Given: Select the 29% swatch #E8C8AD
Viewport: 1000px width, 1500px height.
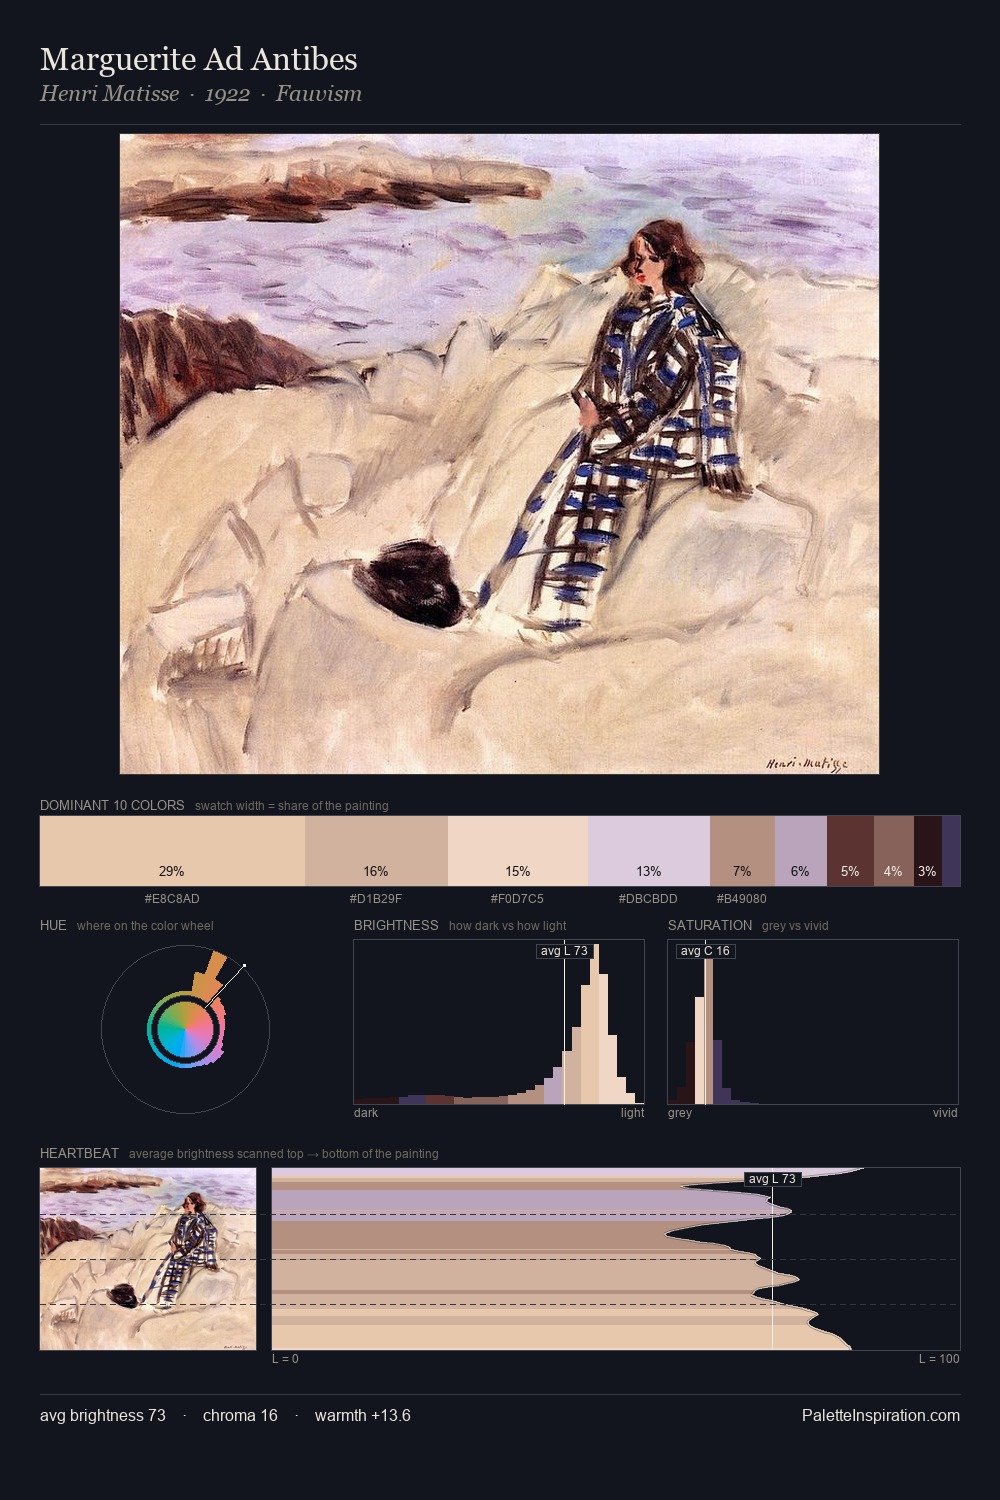Looking at the screenshot, I should click(172, 851).
